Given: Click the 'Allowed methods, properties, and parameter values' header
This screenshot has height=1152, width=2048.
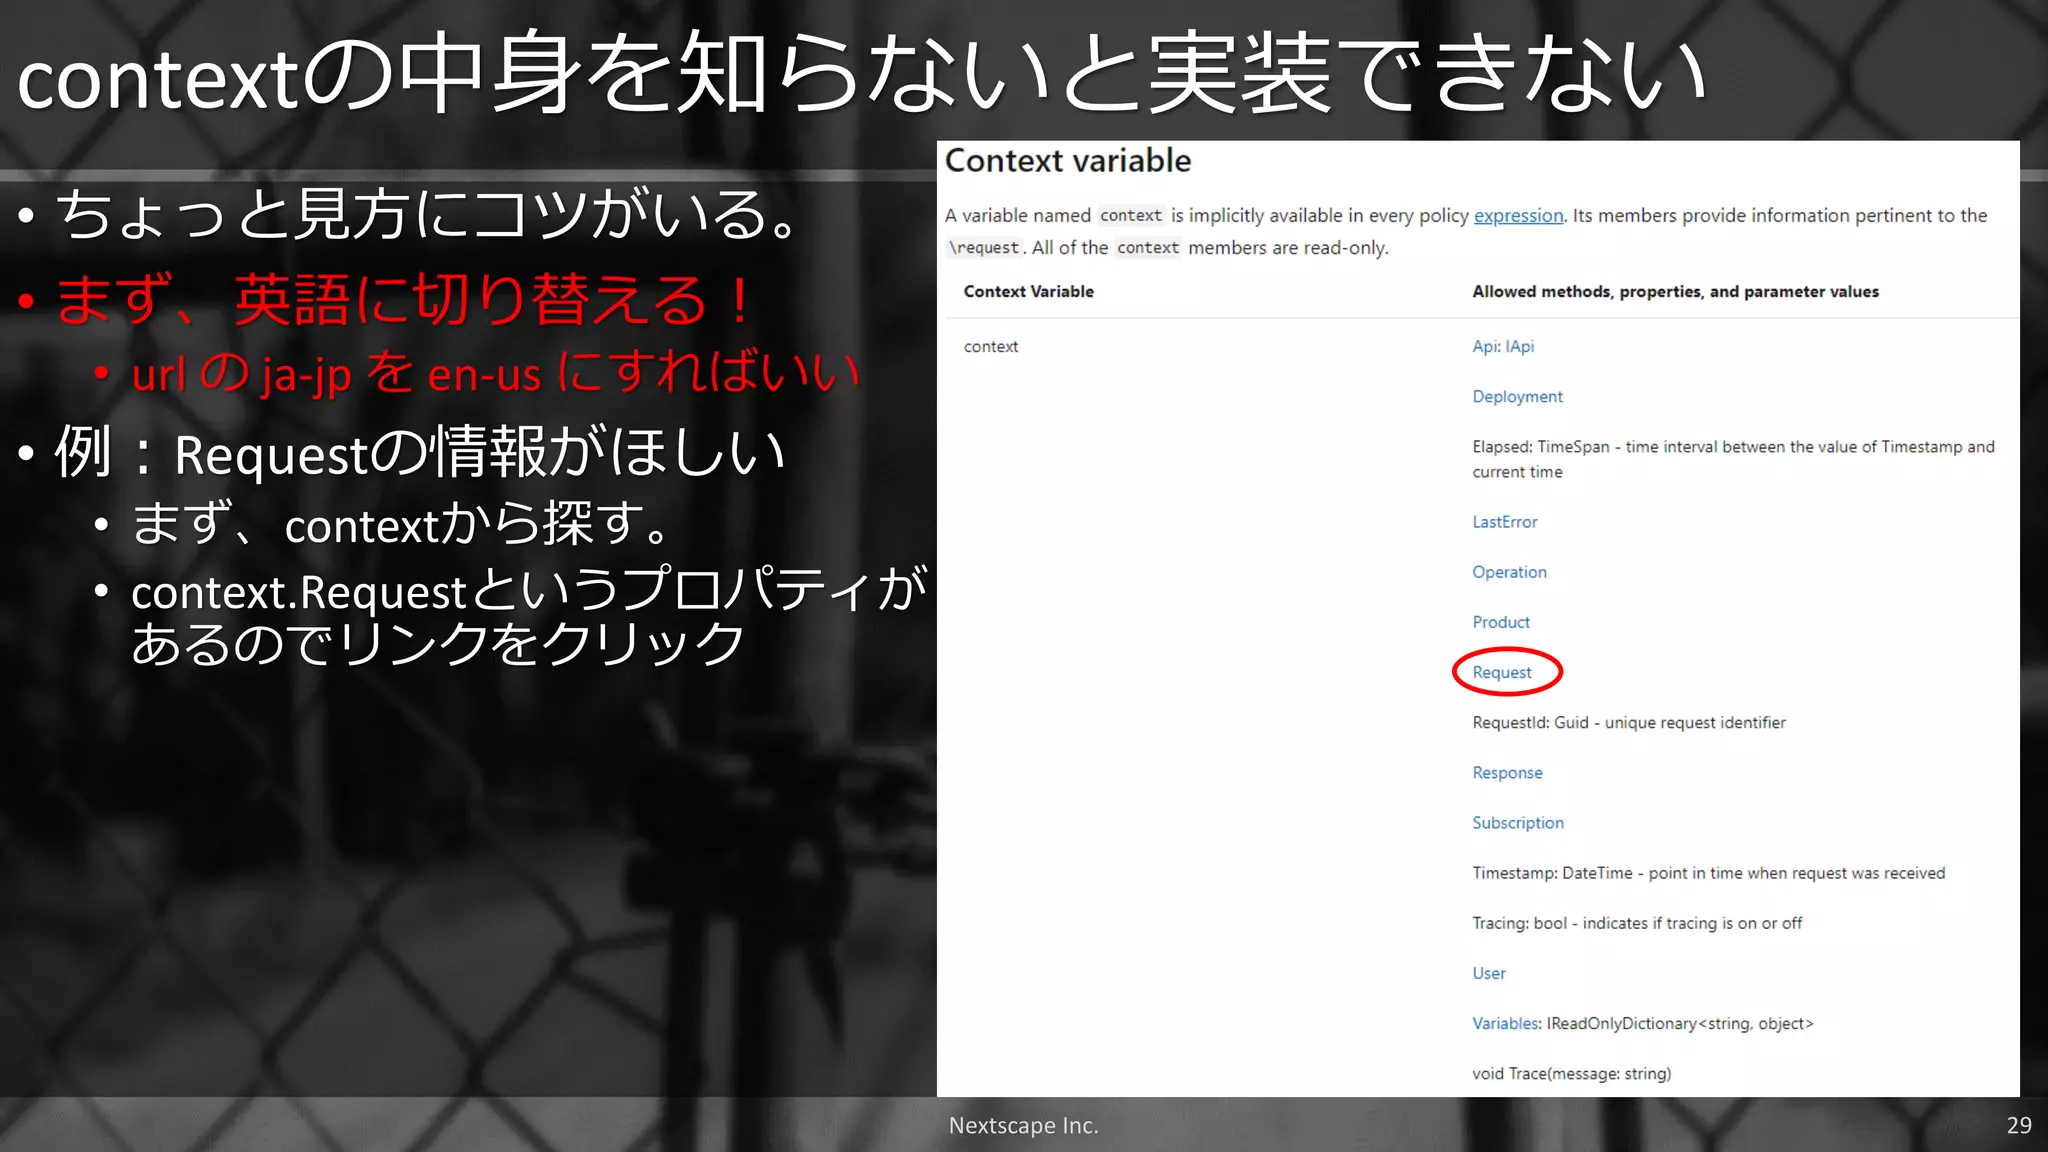Looking at the screenshot, I should point(1675,292).
